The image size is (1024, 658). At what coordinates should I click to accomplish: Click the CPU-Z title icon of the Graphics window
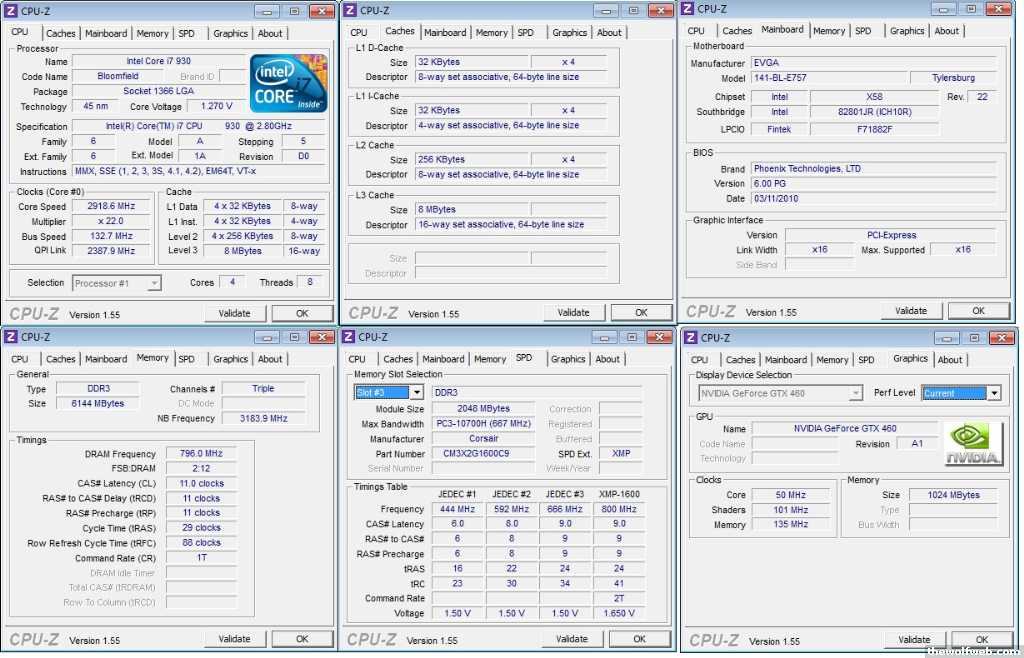point(690,337)
